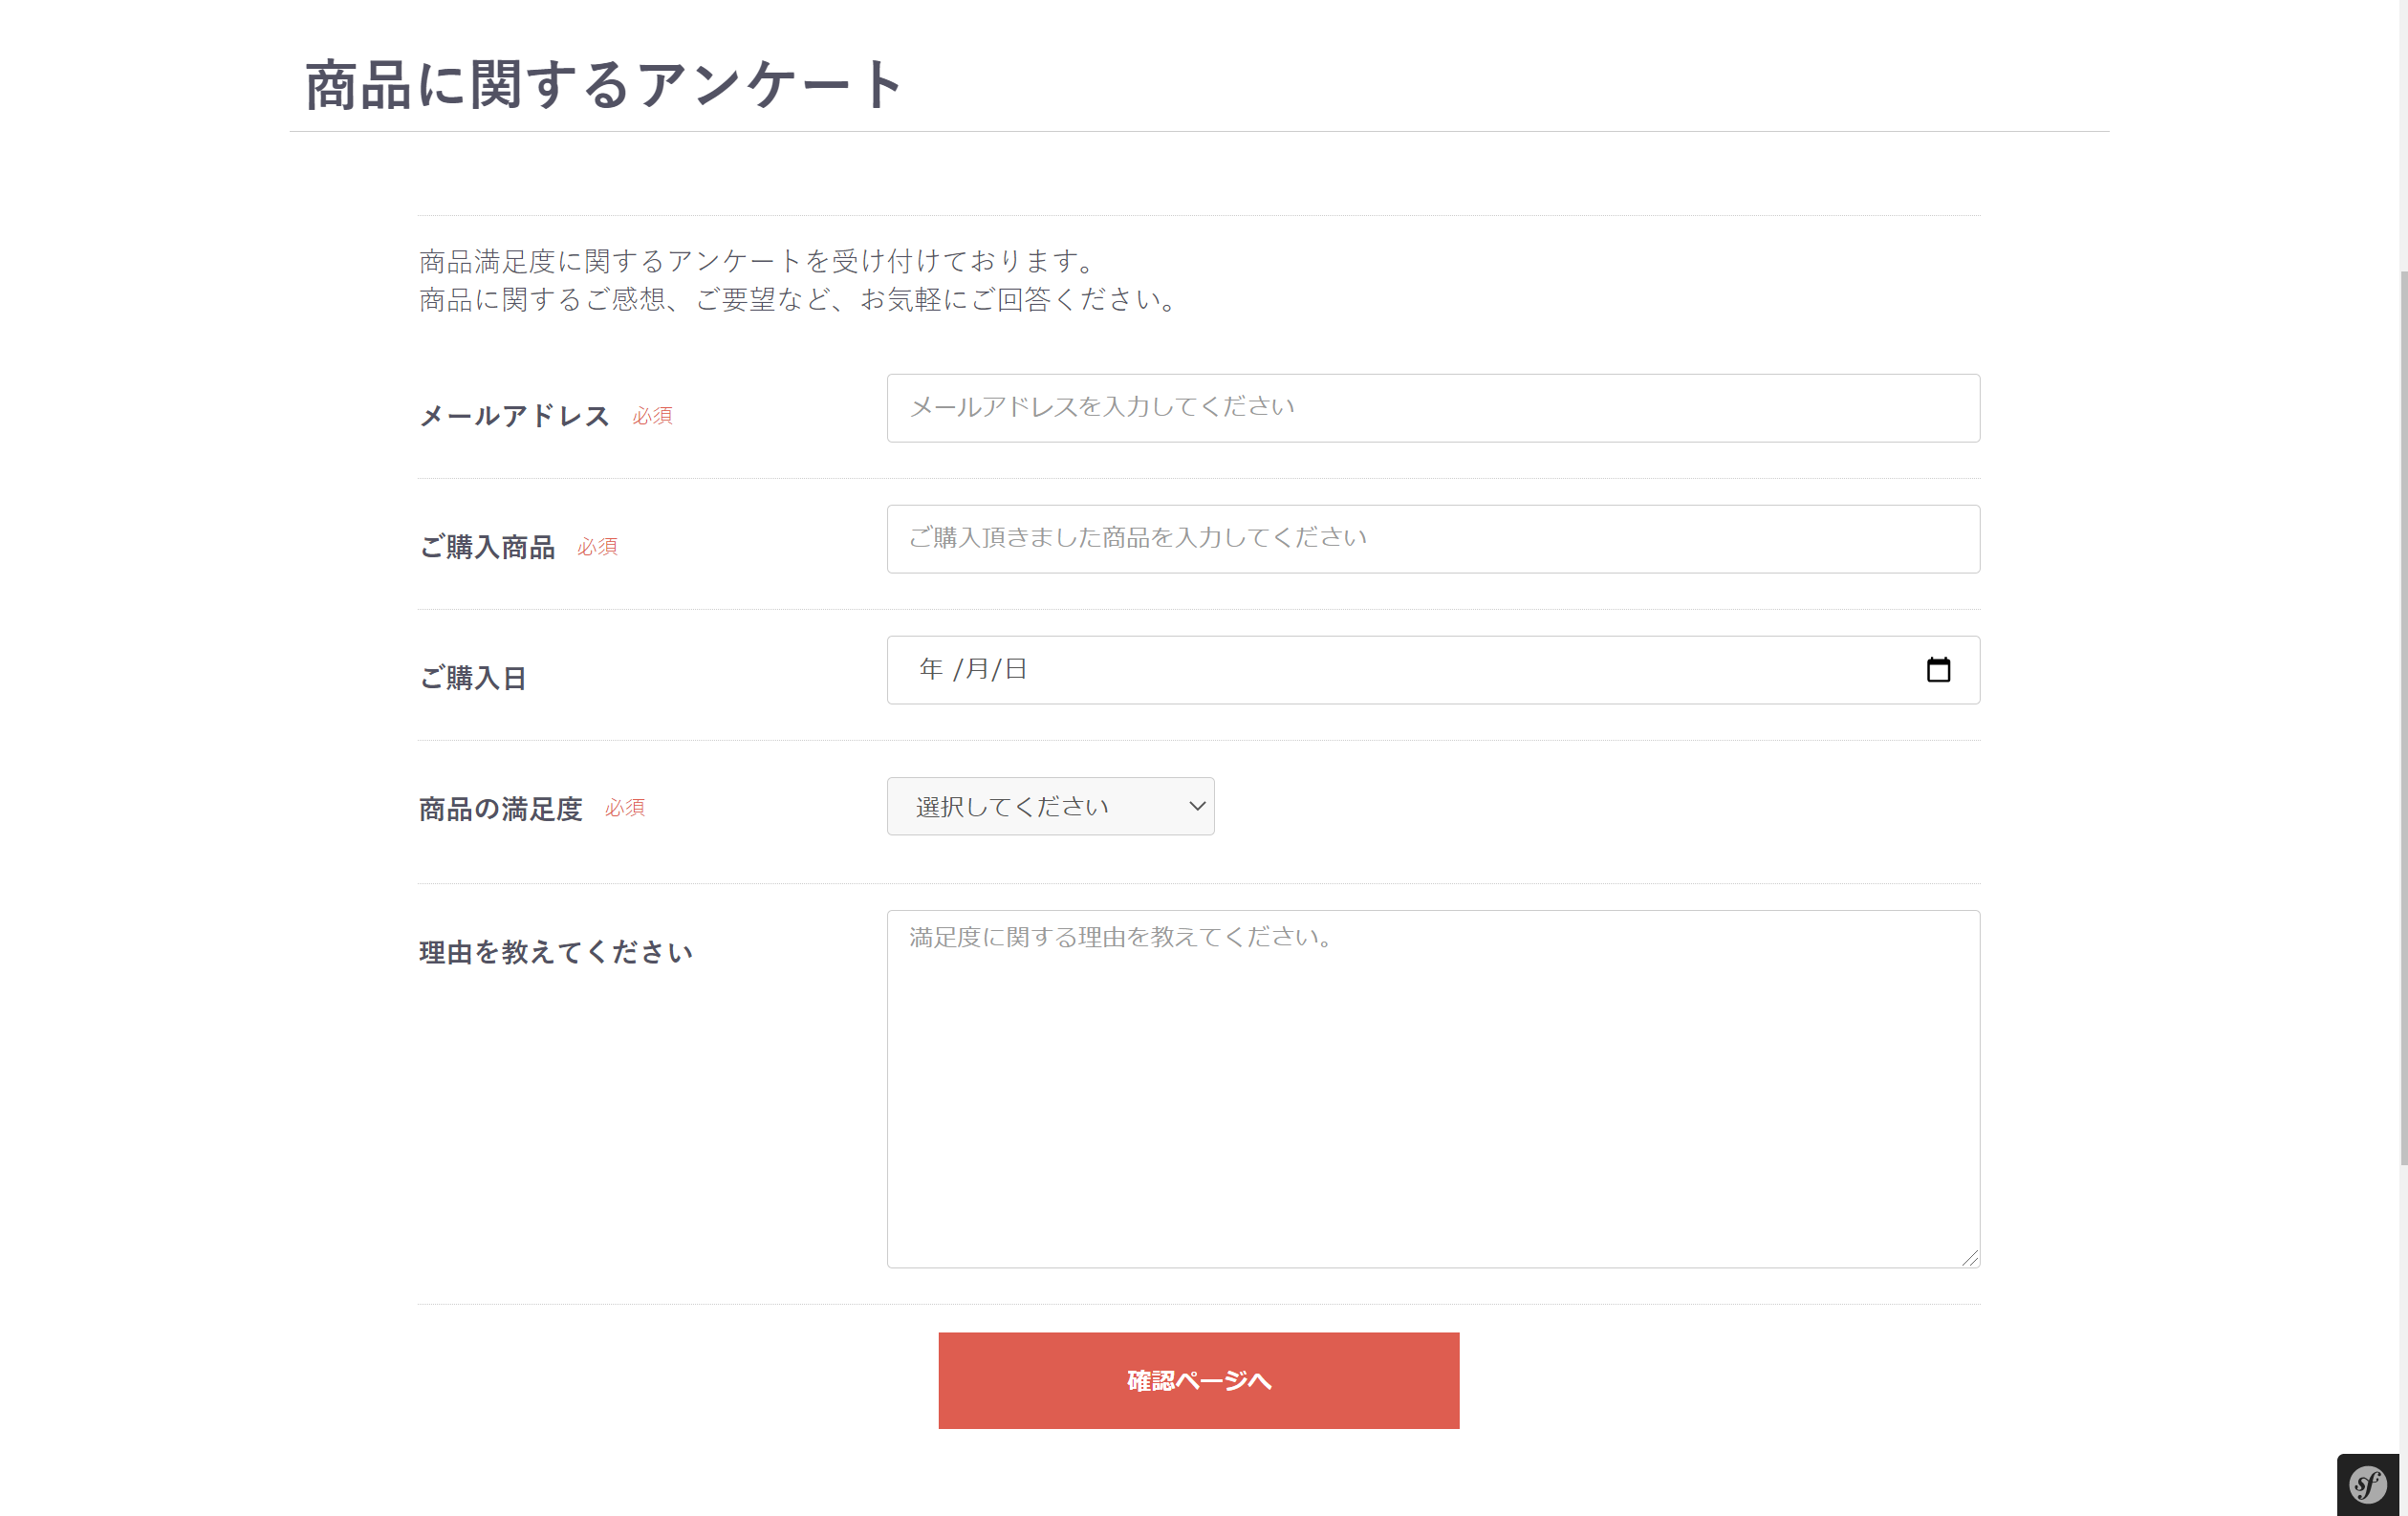The height and width of the screenshot is (1516, 2408).
Task: Click the line 商品満足度に関するアンケートを受け付けております。
Action: tap(760, 261)
